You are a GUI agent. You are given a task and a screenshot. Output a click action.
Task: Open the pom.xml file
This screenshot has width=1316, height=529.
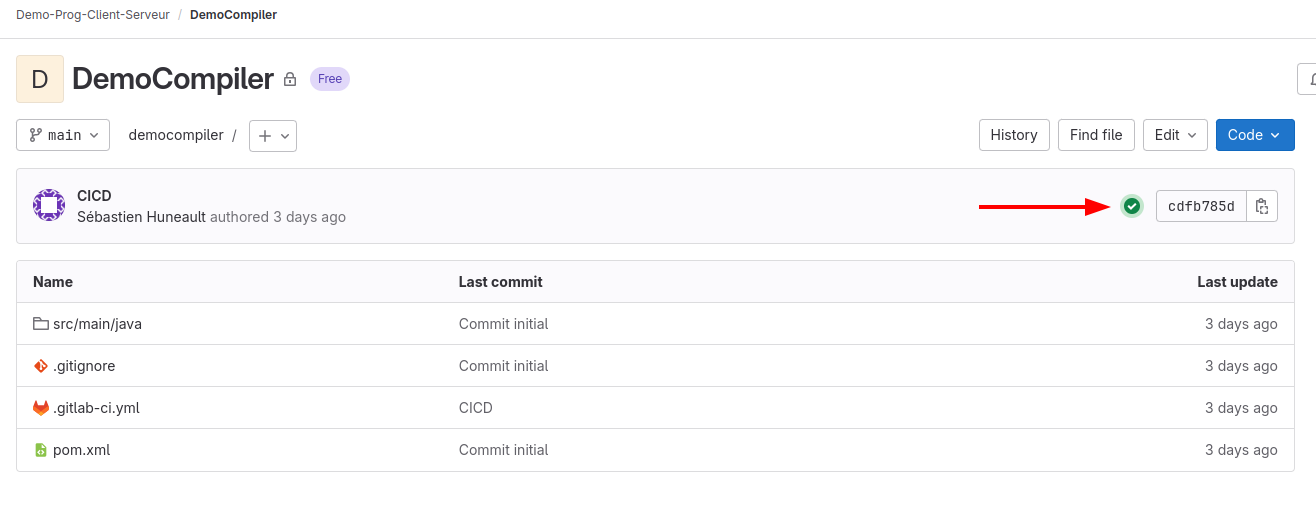click(81, 450)
